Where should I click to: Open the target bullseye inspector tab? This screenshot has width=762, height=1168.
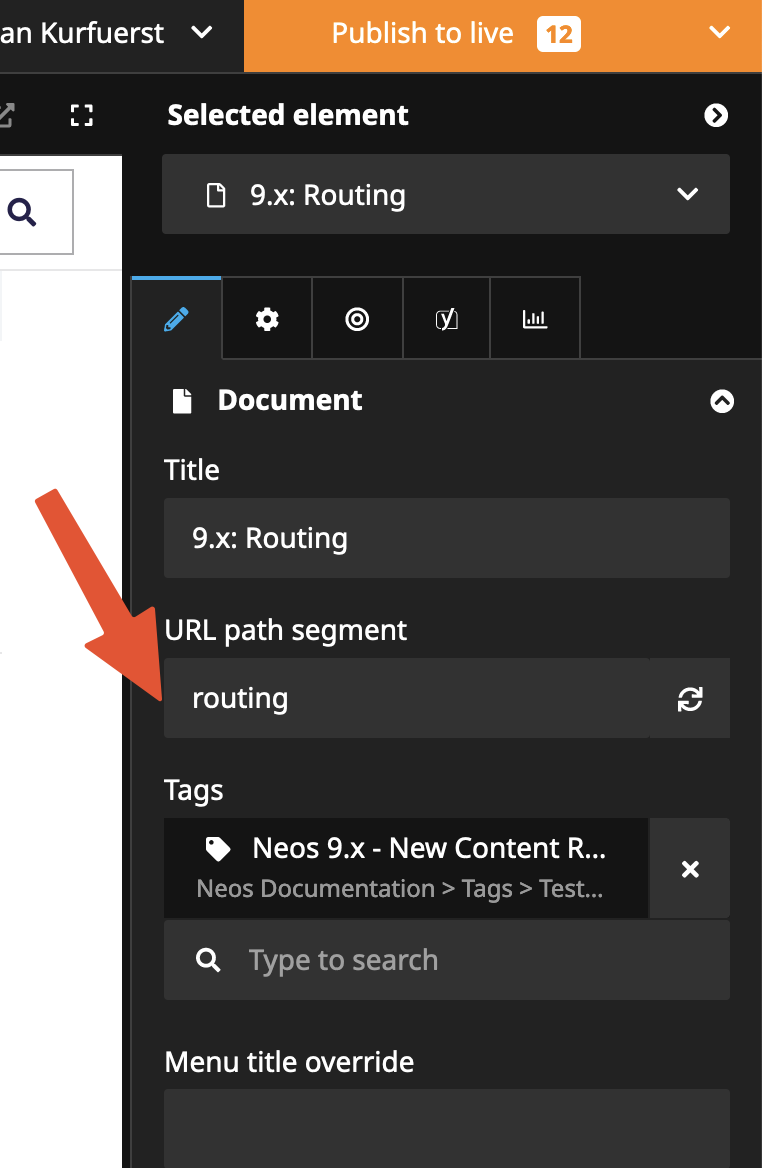point(357,319)
